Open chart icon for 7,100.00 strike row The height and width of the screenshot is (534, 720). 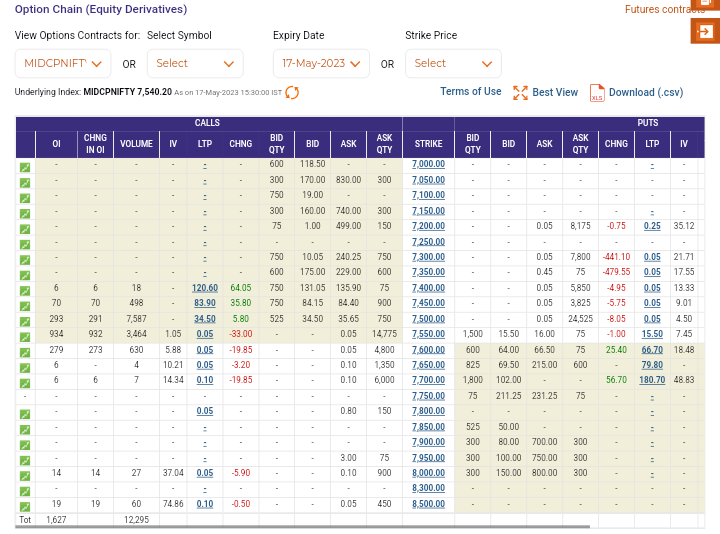pyautogui.click(x=25, y=198)
